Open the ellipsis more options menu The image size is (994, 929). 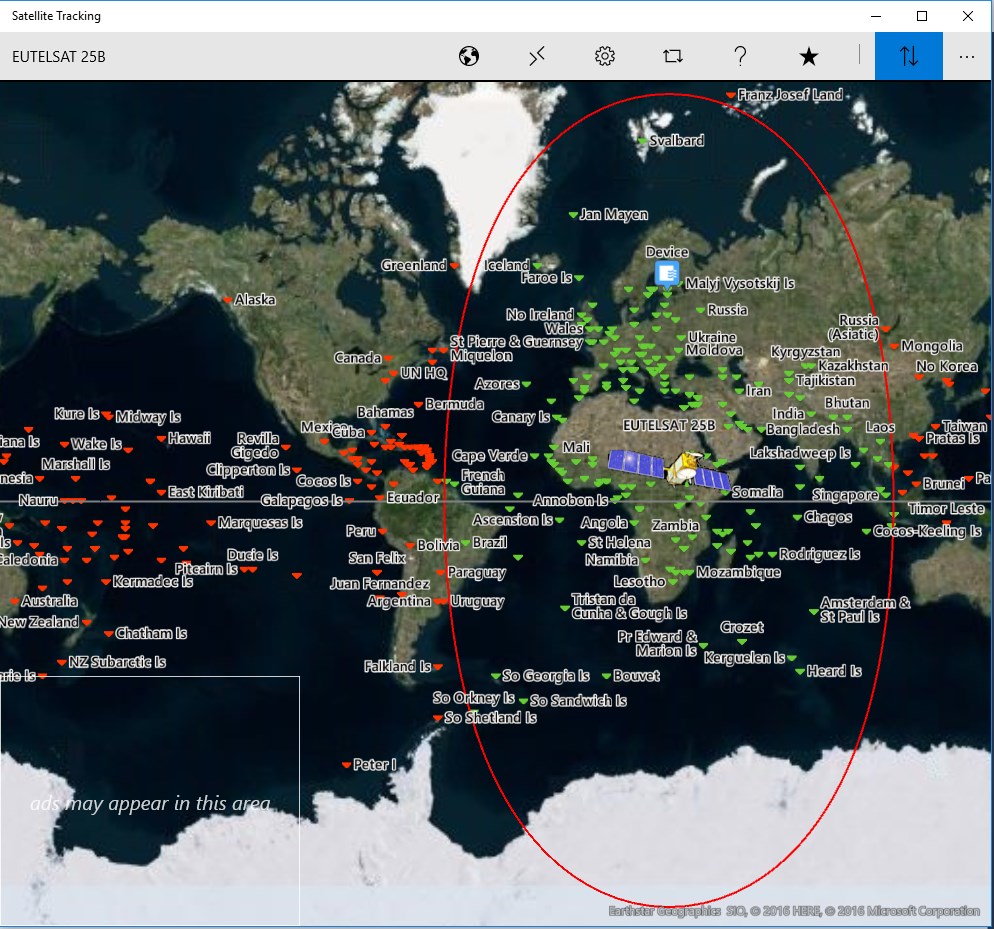point(966,57)
